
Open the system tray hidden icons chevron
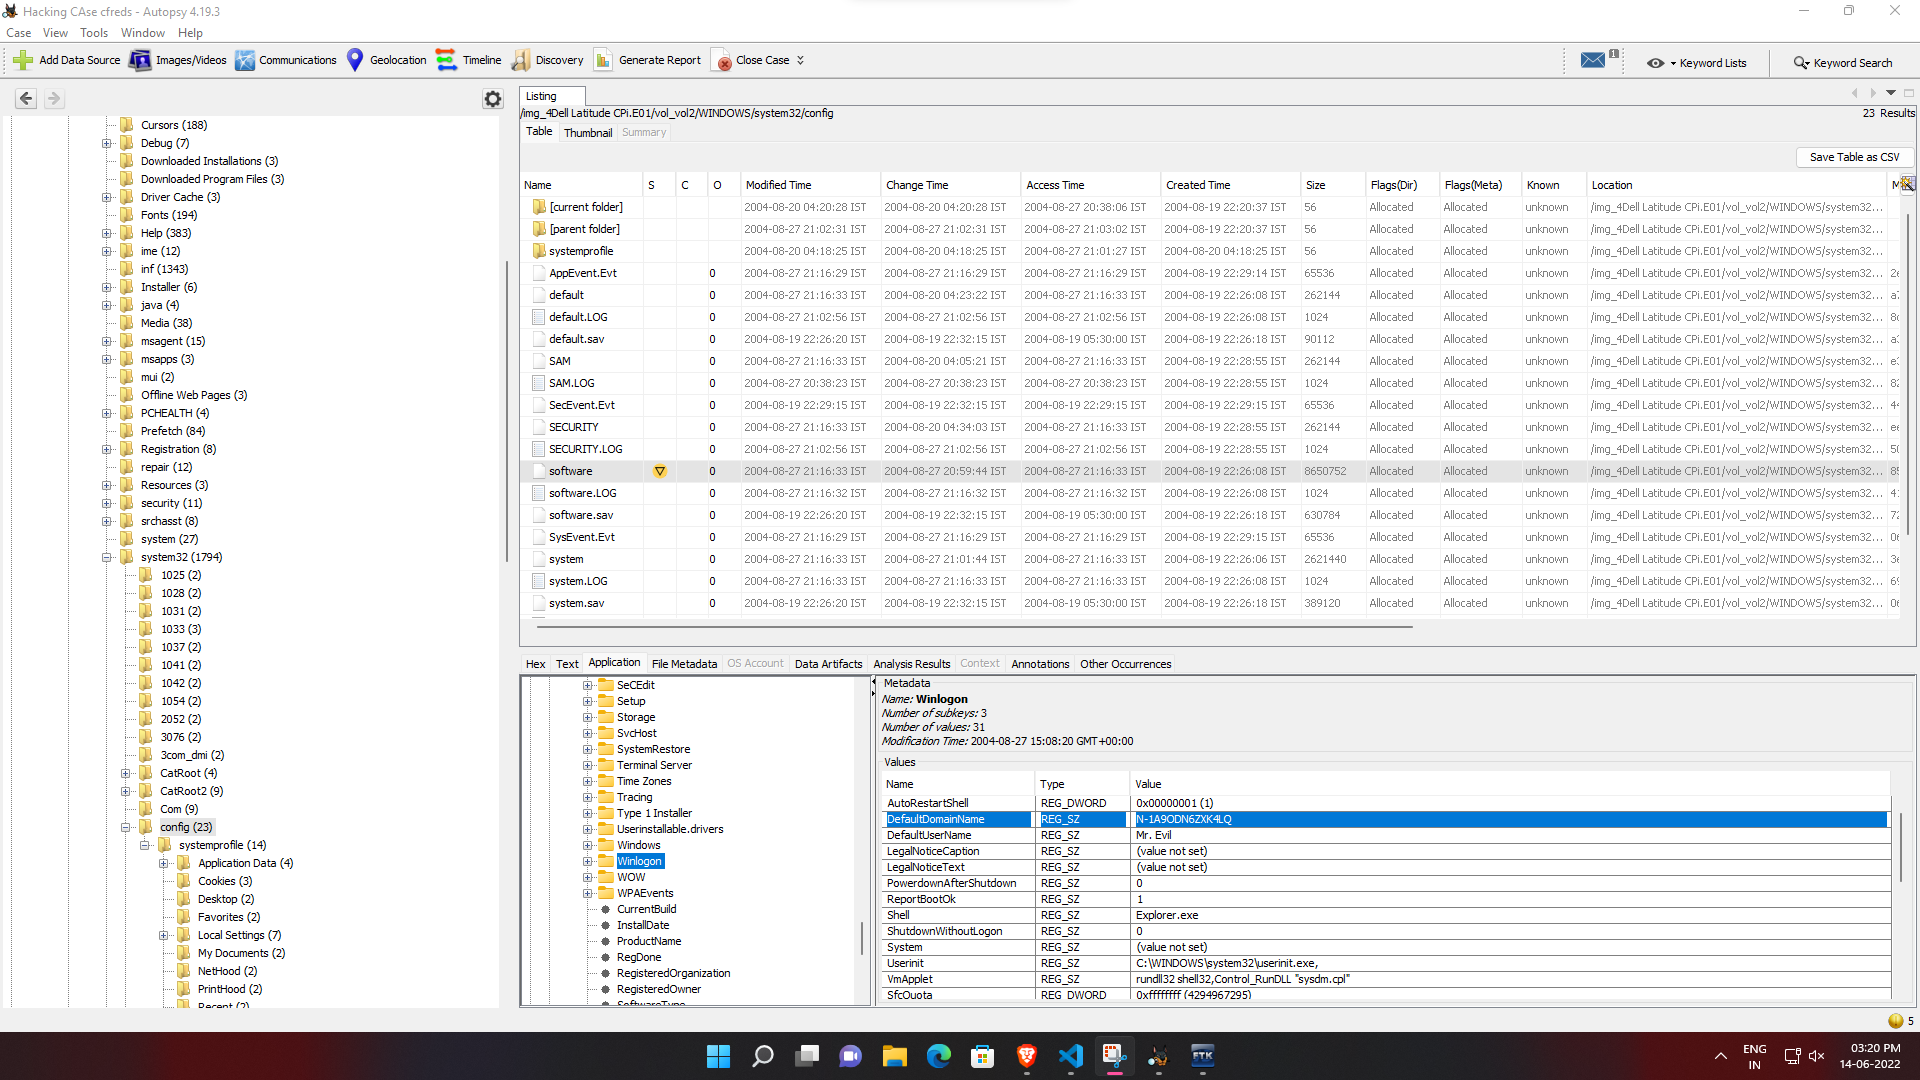coord(1720,1056)
